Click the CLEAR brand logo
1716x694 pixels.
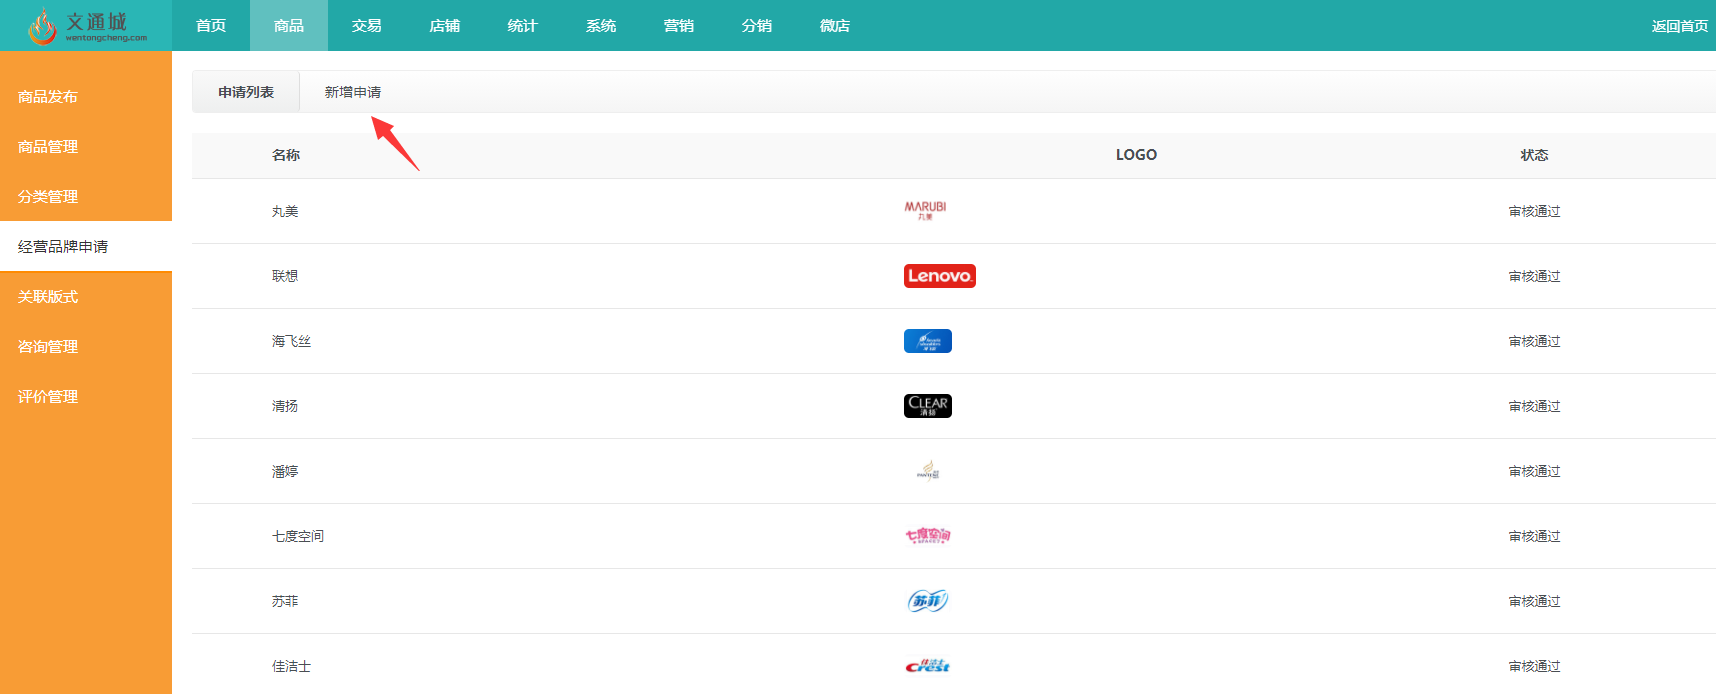[x=928, y=405]
